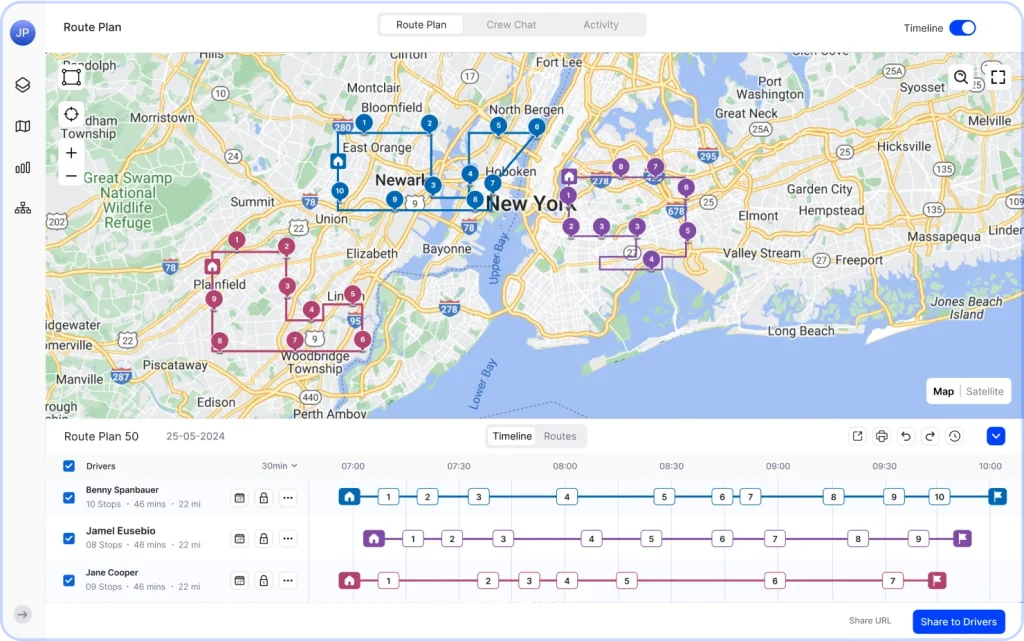This screenshot has height=641, width=1024.
Task: Open the hierarchy org-chart sidebar icon
Action: tap(23, 208)
